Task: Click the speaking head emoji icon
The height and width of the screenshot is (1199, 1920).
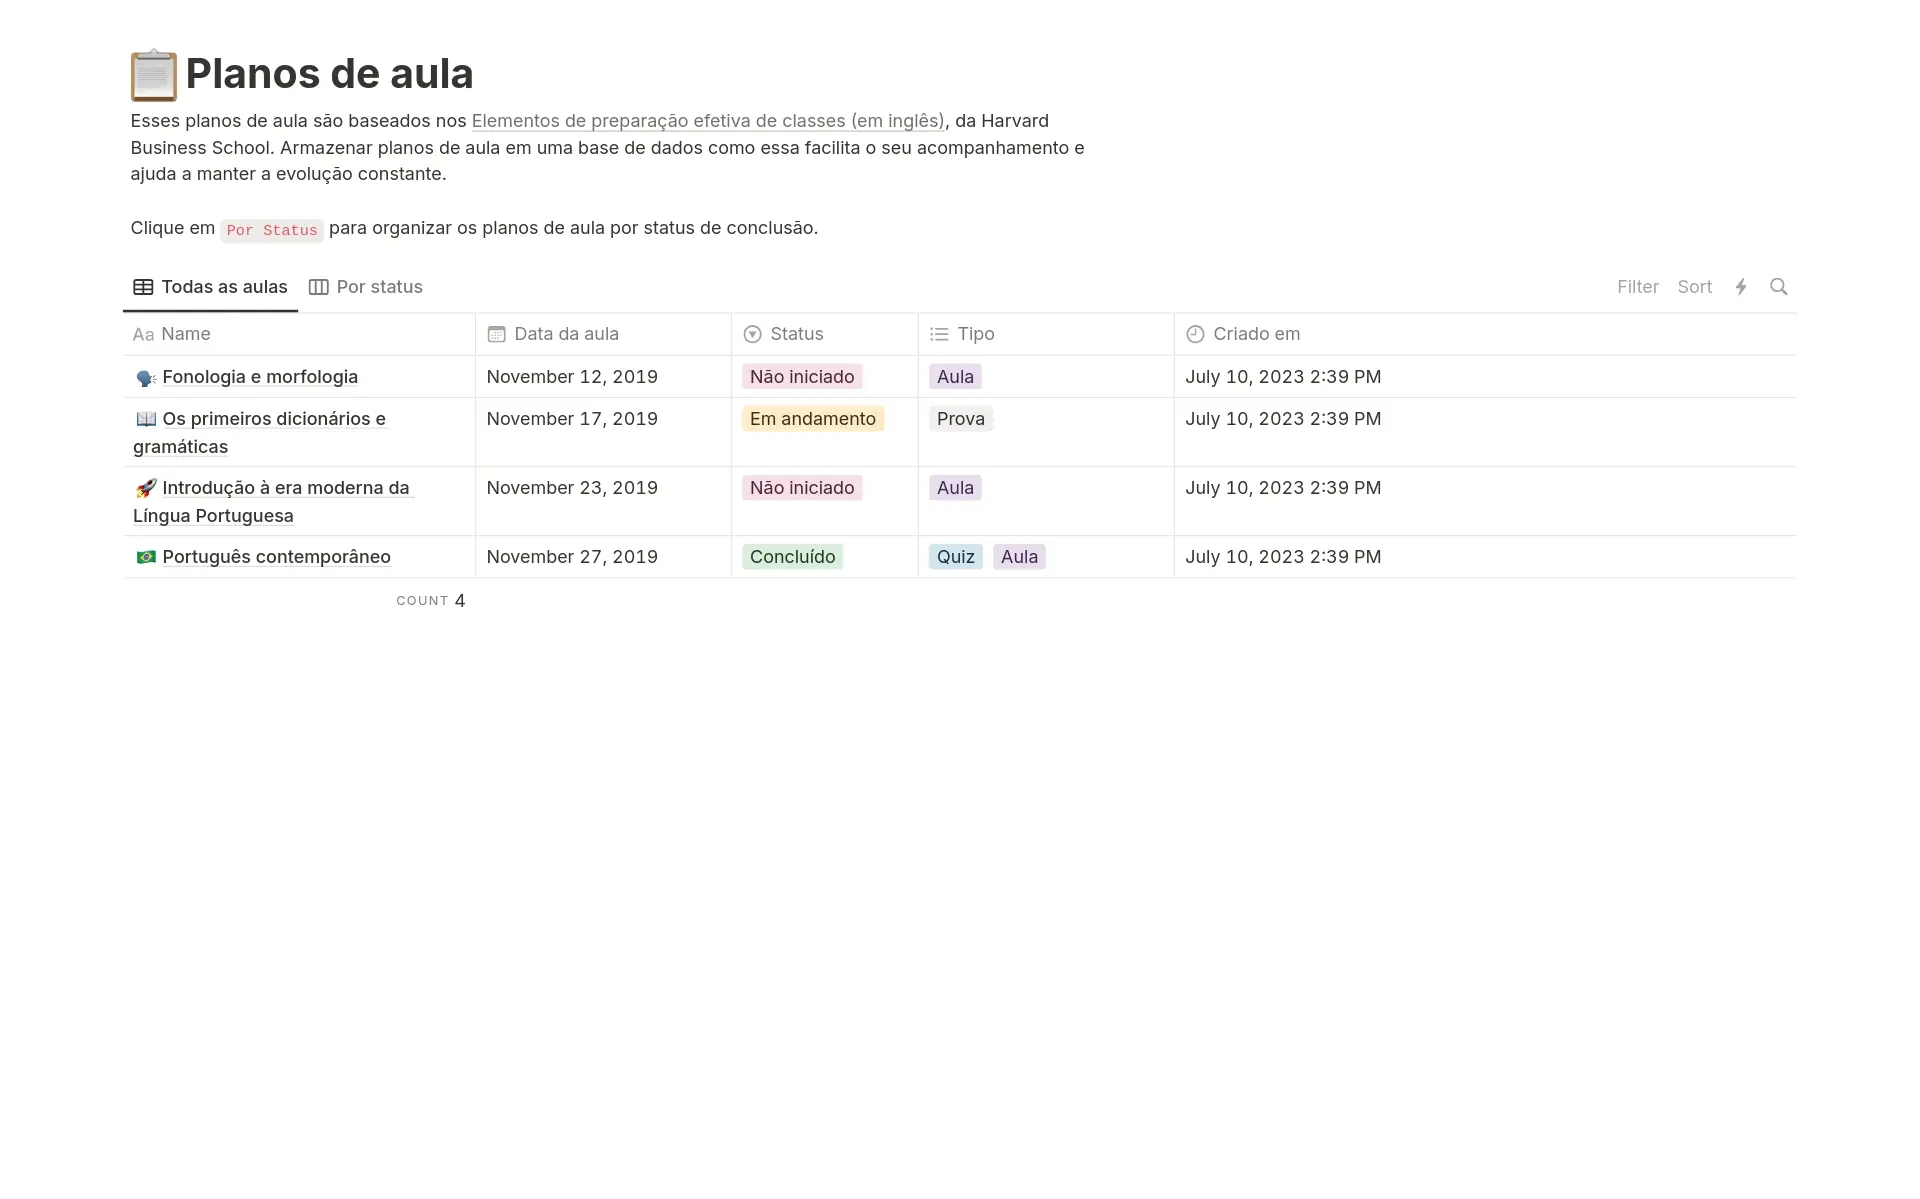Action: click(x=146, y=377)
